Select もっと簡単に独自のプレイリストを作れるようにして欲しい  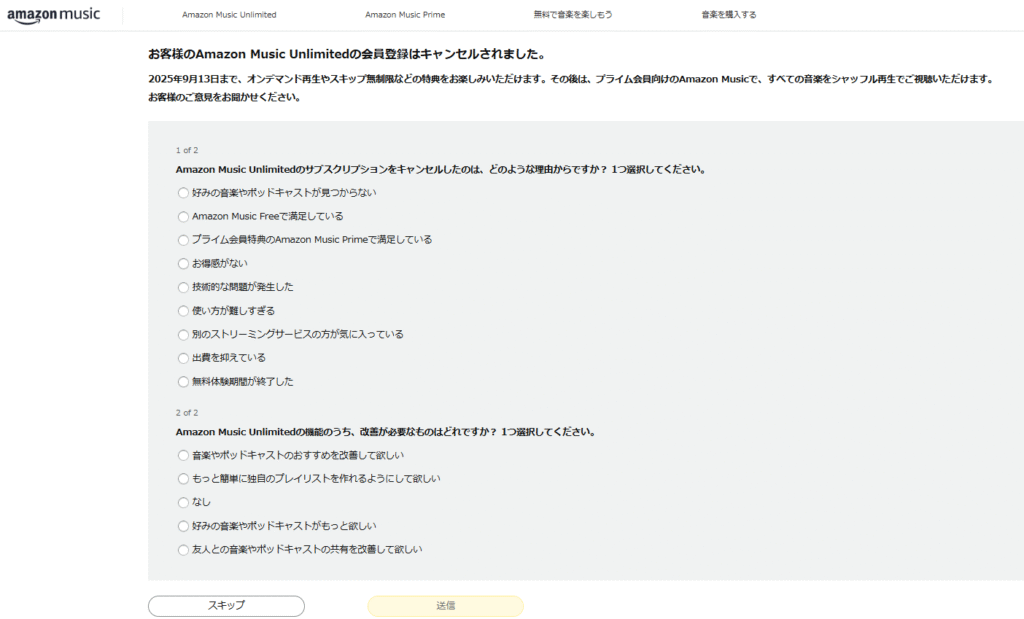(184, 479)
